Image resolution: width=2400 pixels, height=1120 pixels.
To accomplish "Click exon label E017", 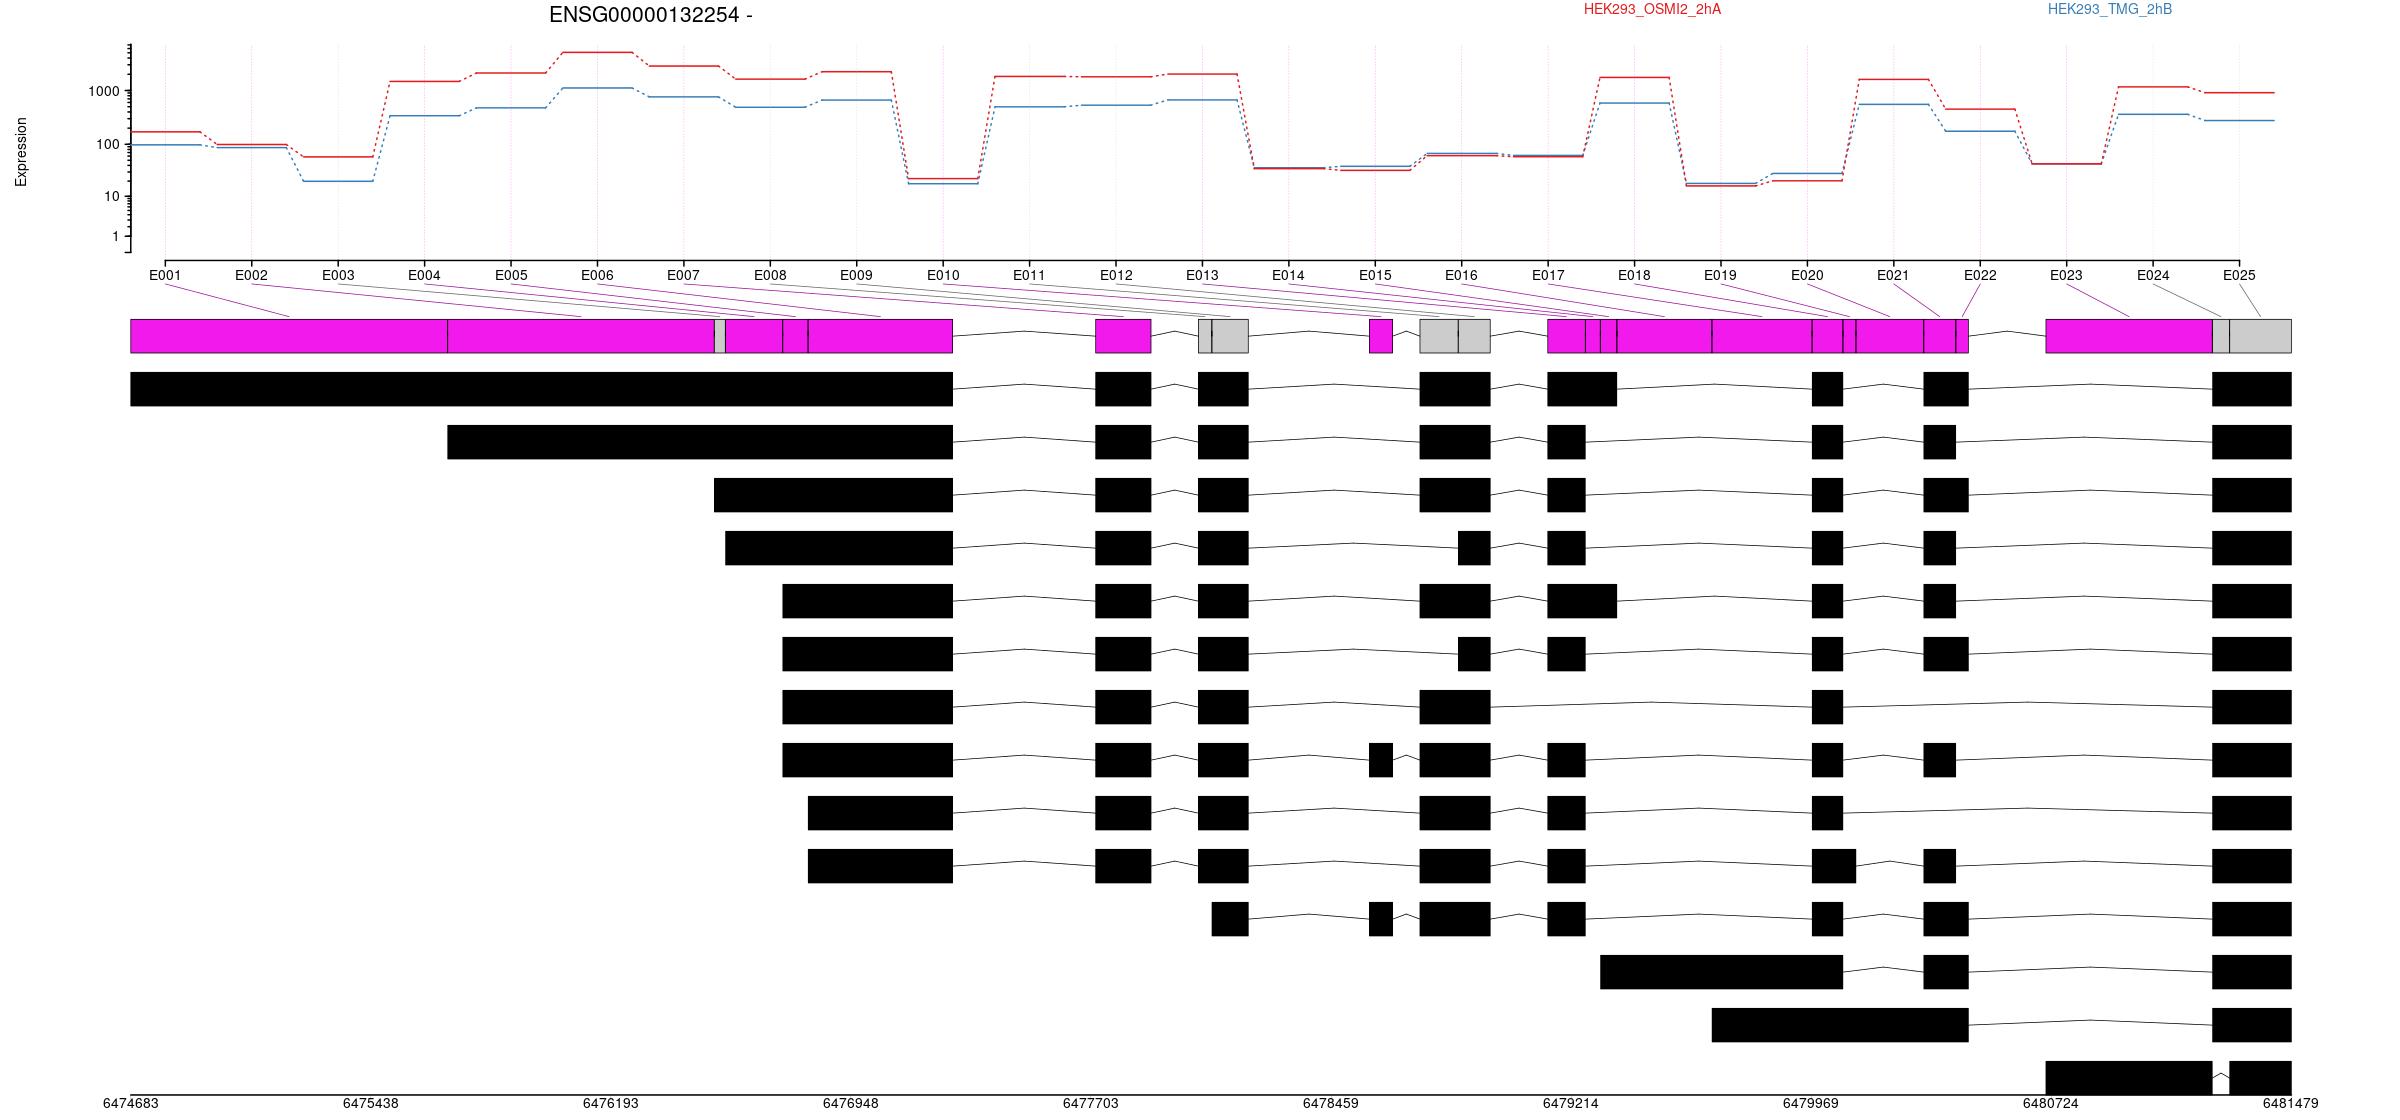I will point(1548,275).
